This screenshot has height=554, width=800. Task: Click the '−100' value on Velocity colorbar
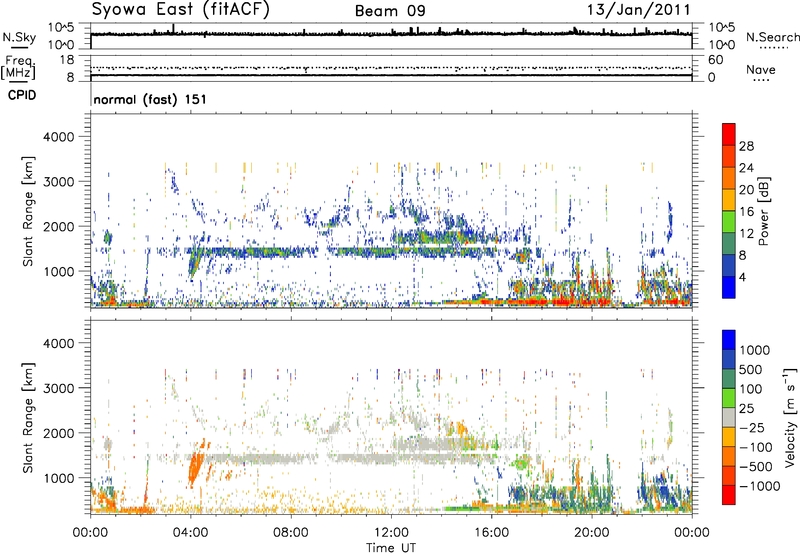[x=756, y=447]
